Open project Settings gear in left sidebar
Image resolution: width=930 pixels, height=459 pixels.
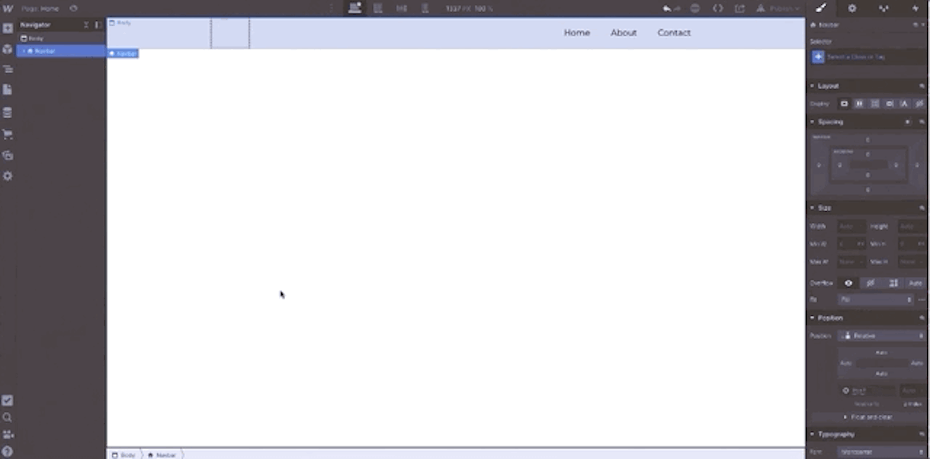click(x=7, y=176)
